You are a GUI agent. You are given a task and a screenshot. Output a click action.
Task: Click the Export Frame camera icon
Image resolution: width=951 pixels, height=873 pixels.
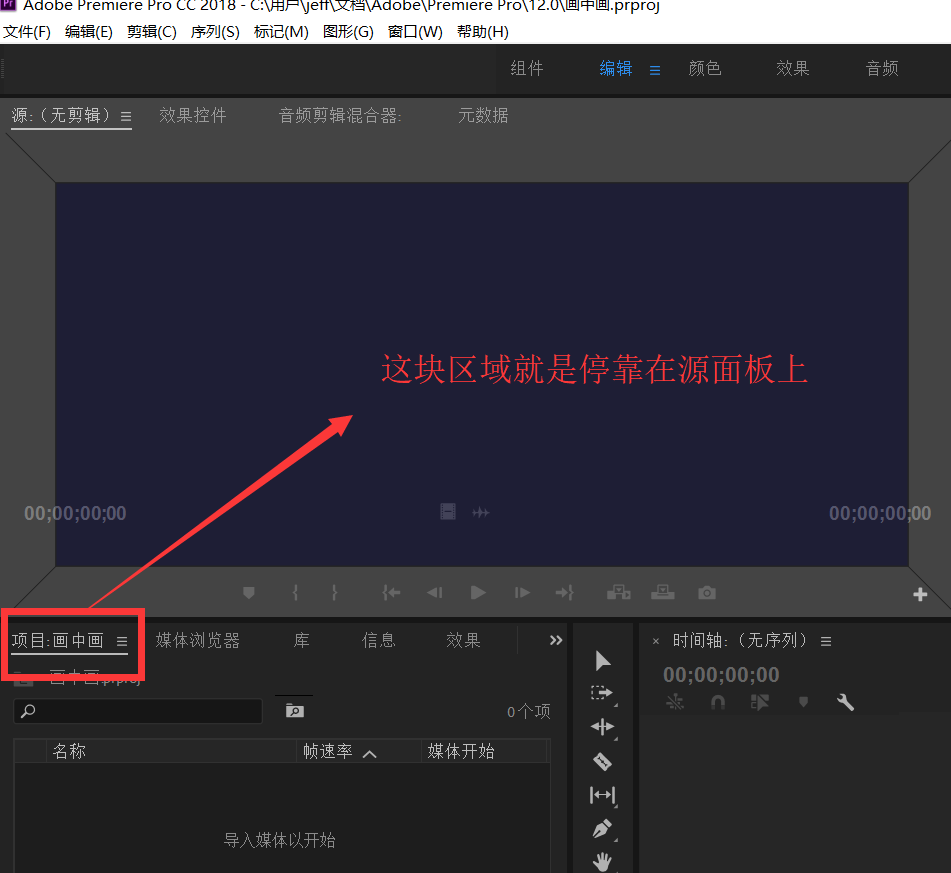[x=706, y=592]
